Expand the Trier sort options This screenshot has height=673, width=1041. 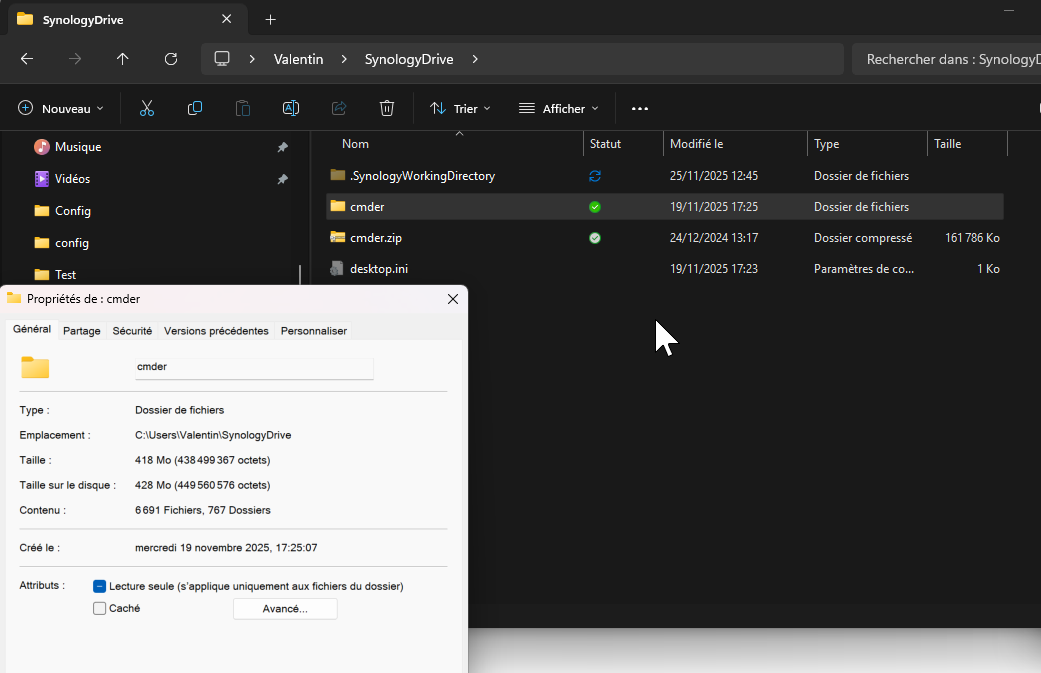pyautogui.click(x=460, y=108)
